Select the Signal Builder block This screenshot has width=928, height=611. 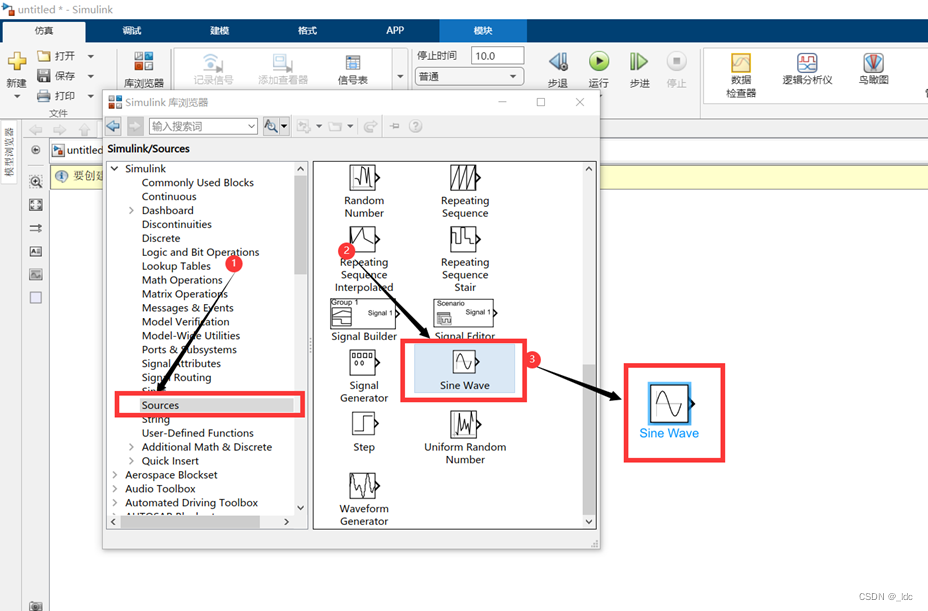(x=363, y=320)
